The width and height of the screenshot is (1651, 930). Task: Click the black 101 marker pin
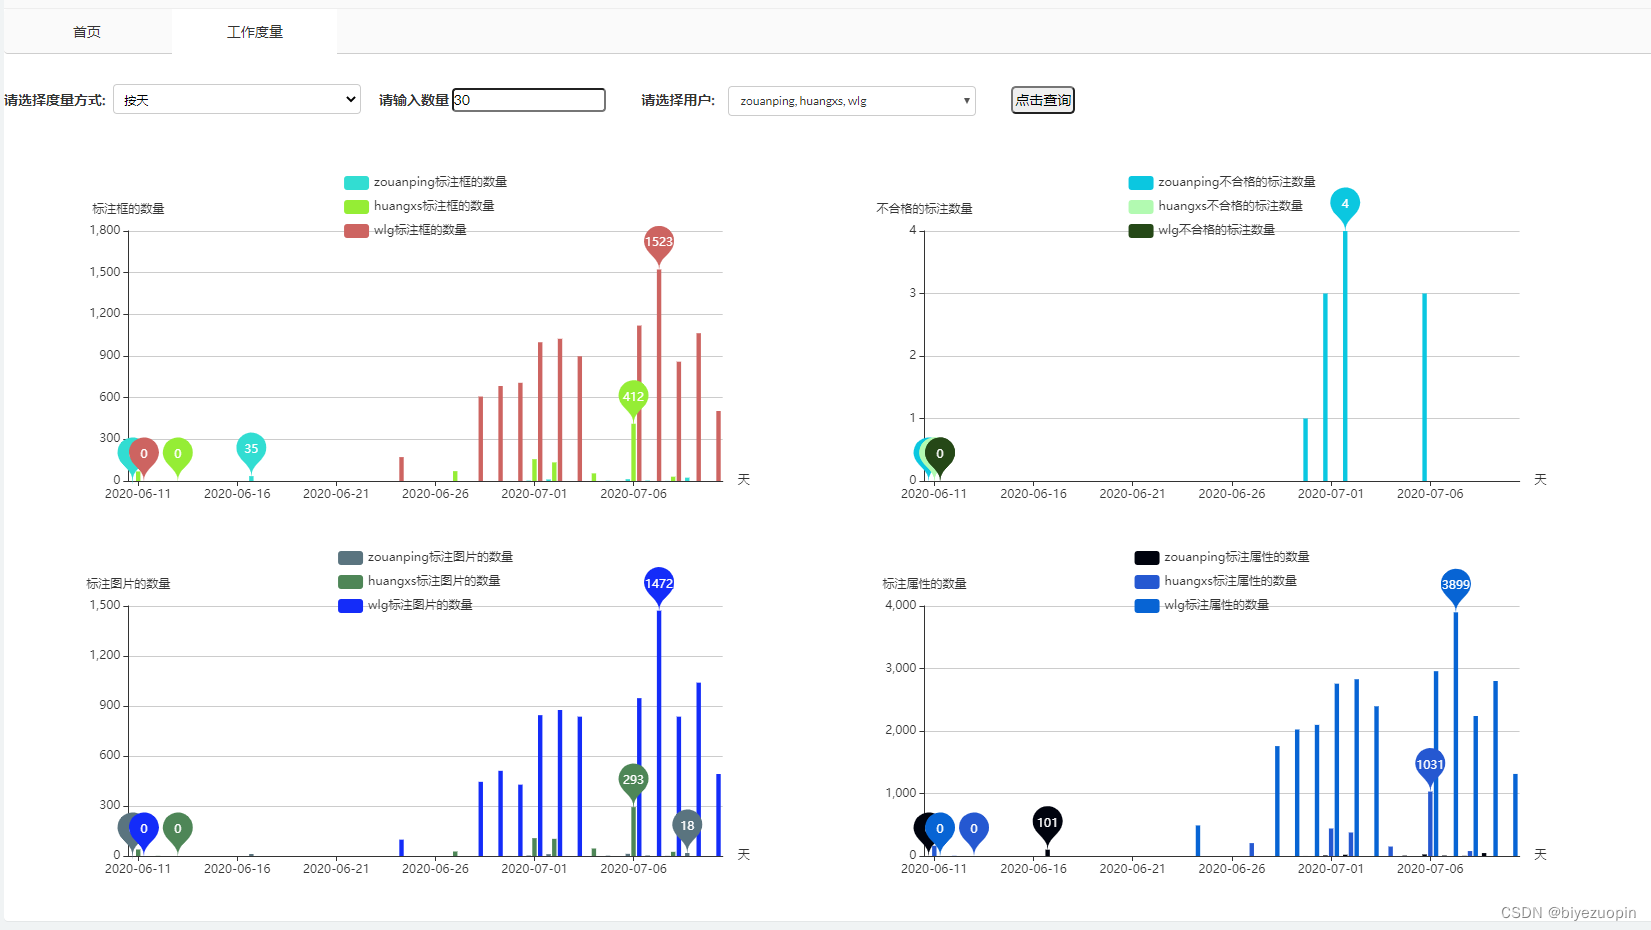point(1047,824)
